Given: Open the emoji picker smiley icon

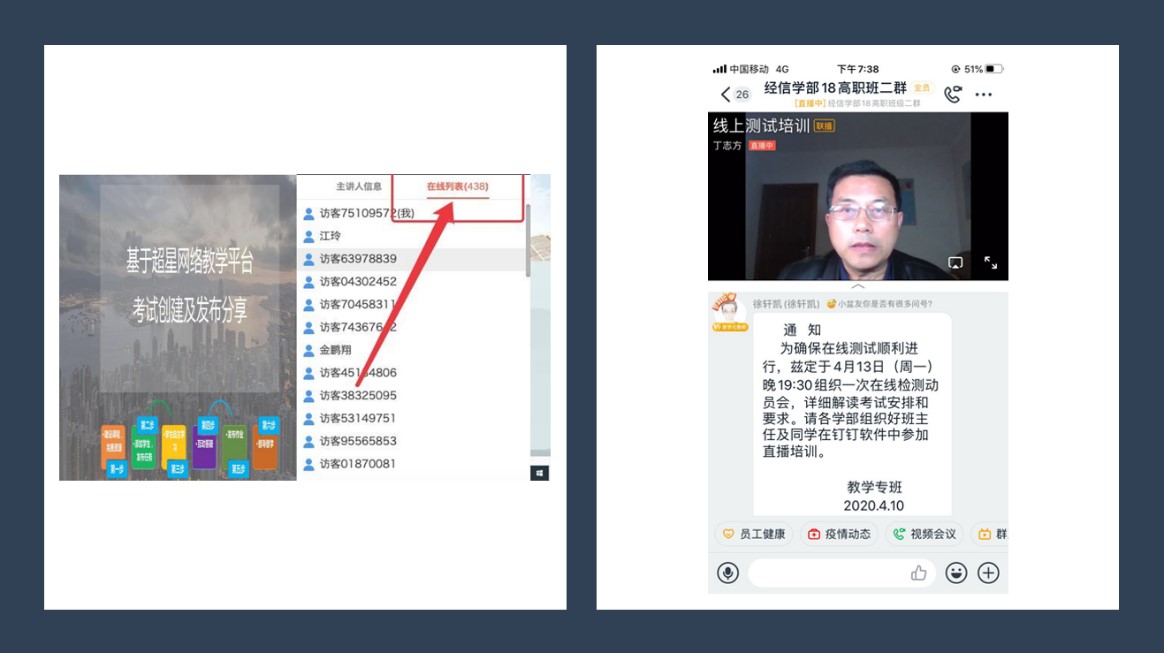Looking at the screenshot, I should click(x=956, y=573).
